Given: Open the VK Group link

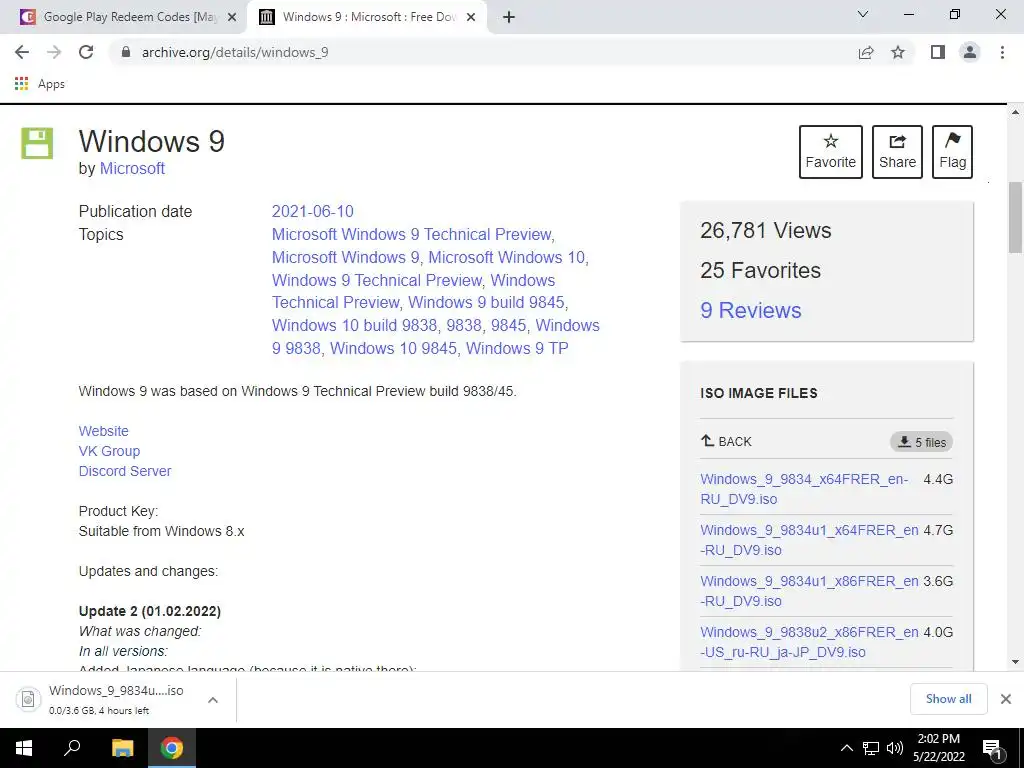Looking at the screenshot, I should (x=109, y=451).
